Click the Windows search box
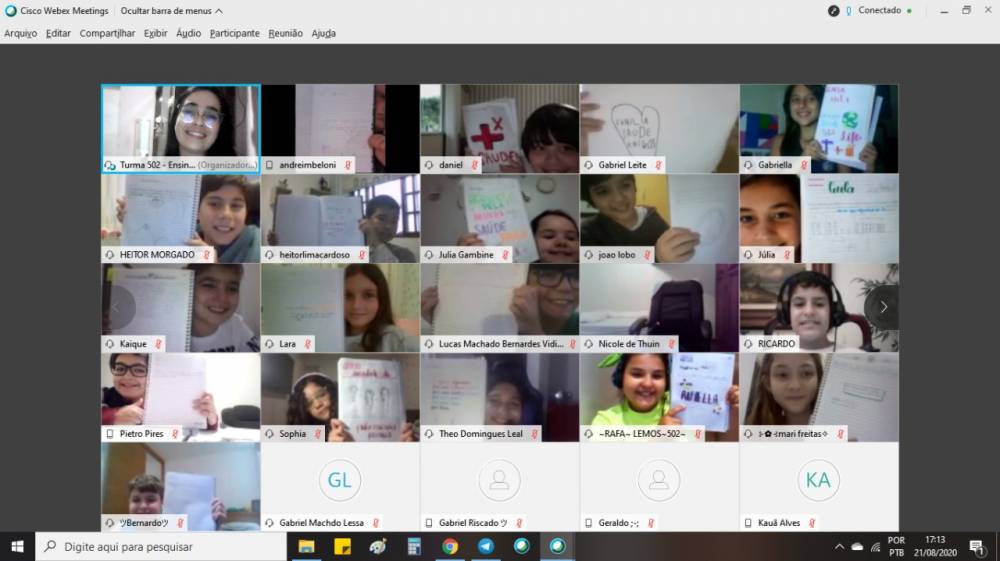This screenshot has height=561, width=1000. [160, 546]
